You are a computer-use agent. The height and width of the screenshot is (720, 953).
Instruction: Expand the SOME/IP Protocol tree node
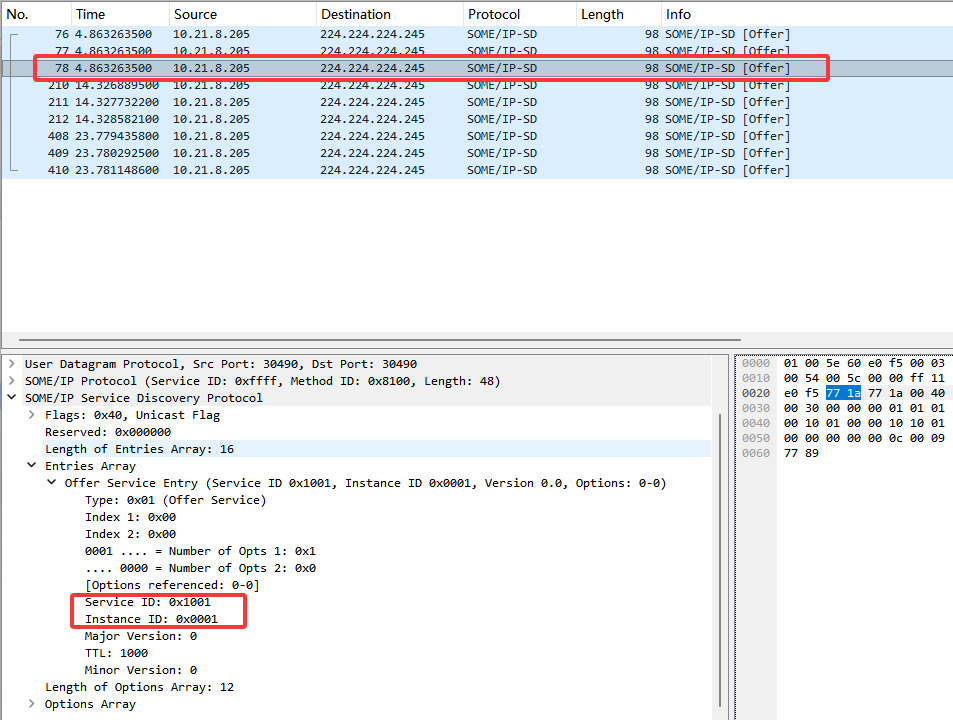coord(12,381)
